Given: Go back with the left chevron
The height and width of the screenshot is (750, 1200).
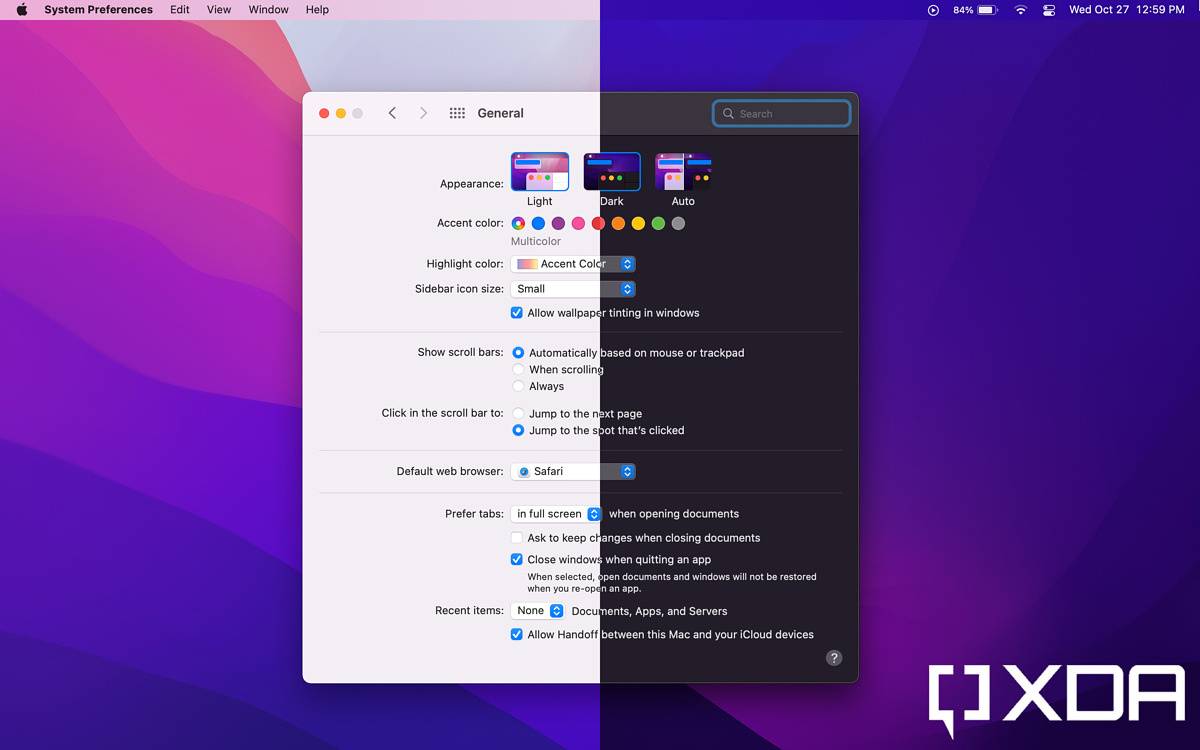Looking at the screenshot, I should coord(392,113).
